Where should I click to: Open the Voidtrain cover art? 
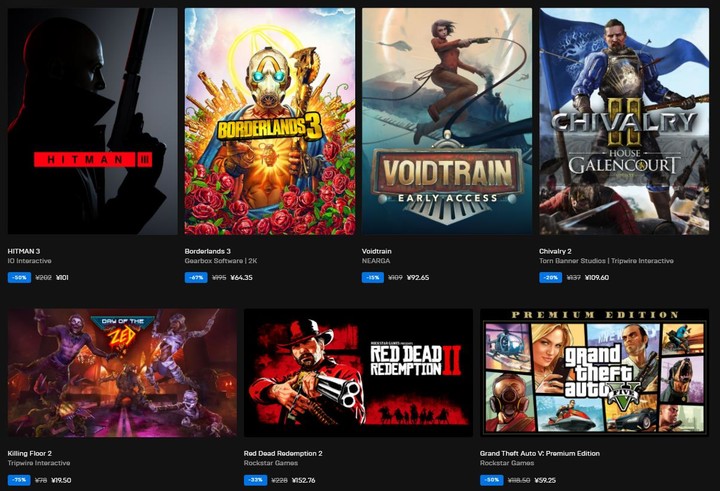pyautogui.click(x=447, y=121)
